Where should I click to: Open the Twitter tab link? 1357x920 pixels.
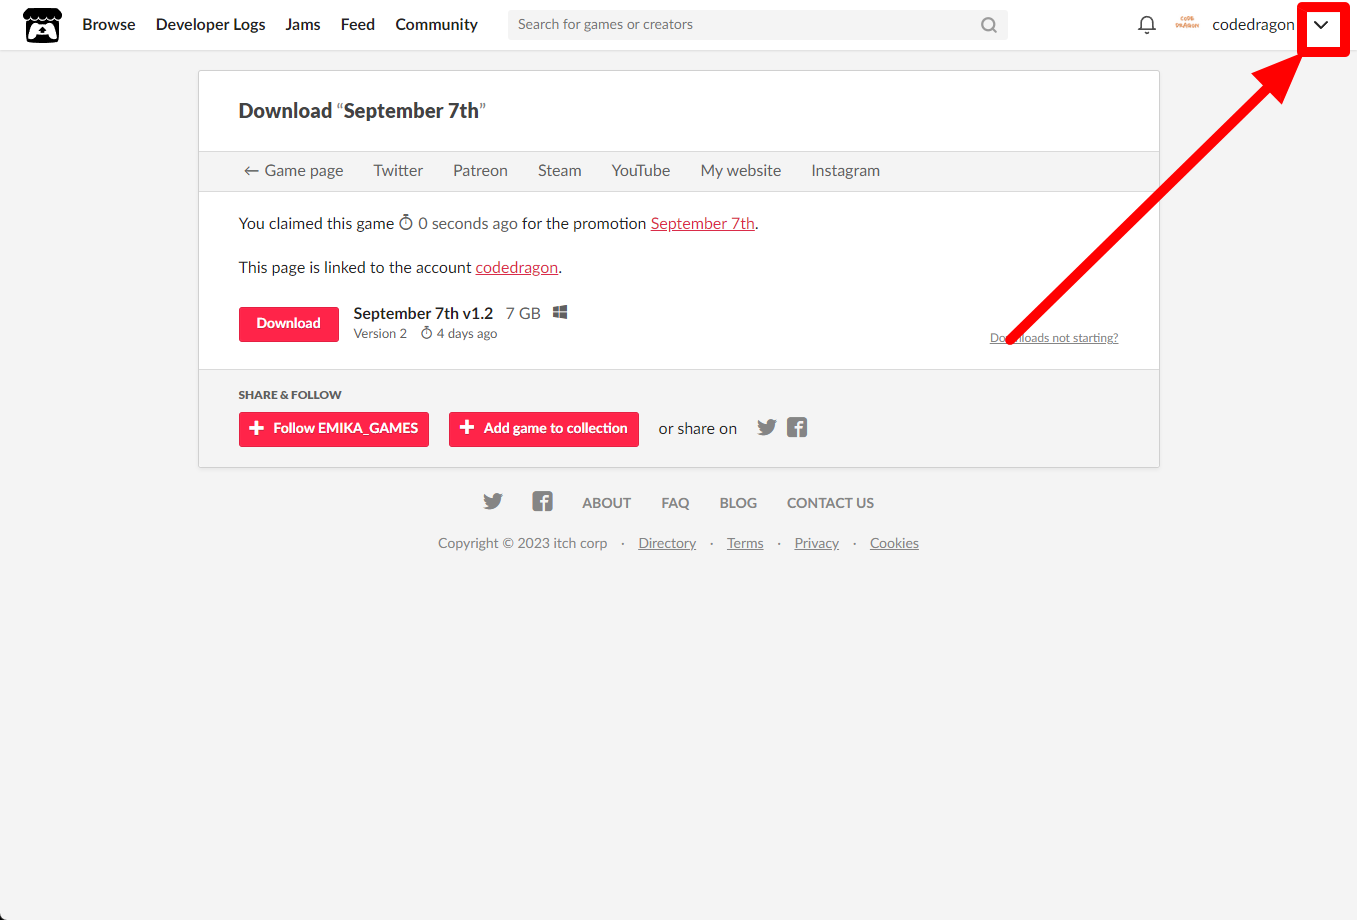[x=398, y=171]
